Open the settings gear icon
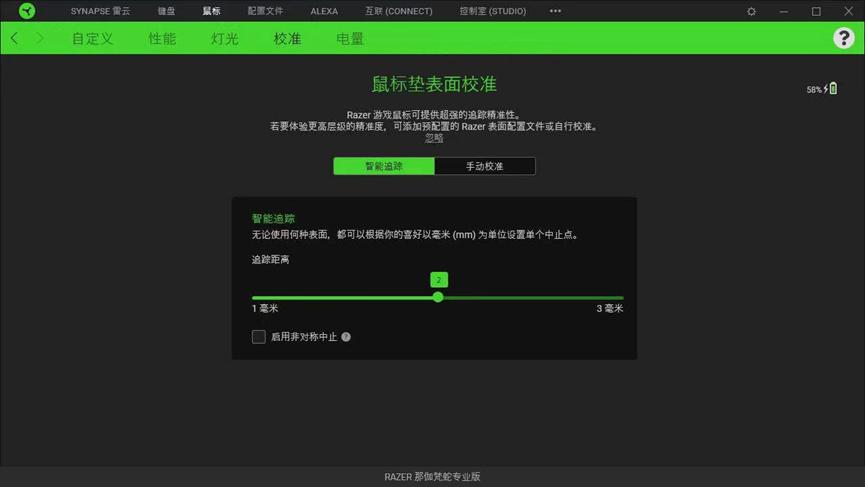865x487 pixels. coord(751,11)
